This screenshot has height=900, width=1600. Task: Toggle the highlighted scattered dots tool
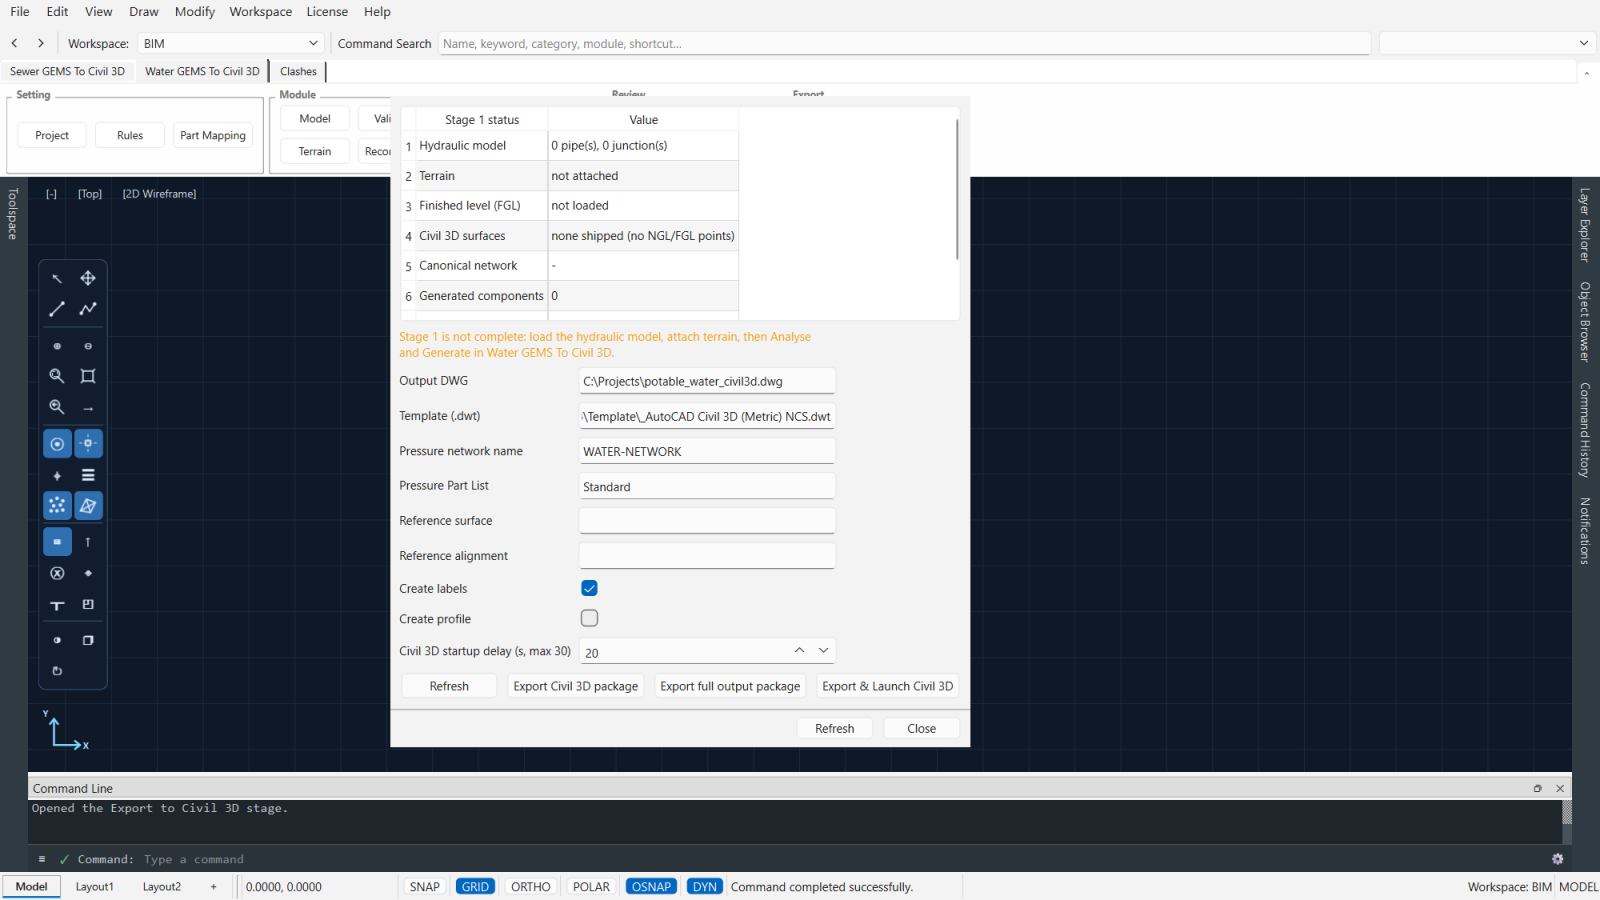coord(57,506)
